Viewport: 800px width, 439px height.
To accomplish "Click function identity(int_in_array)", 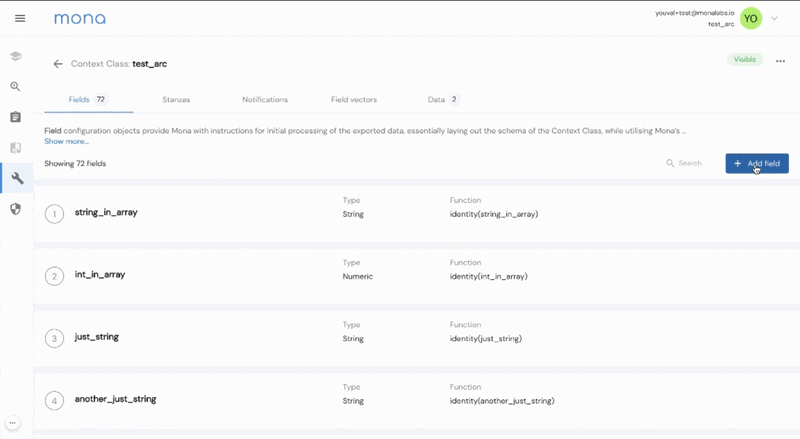I will 489,277.
